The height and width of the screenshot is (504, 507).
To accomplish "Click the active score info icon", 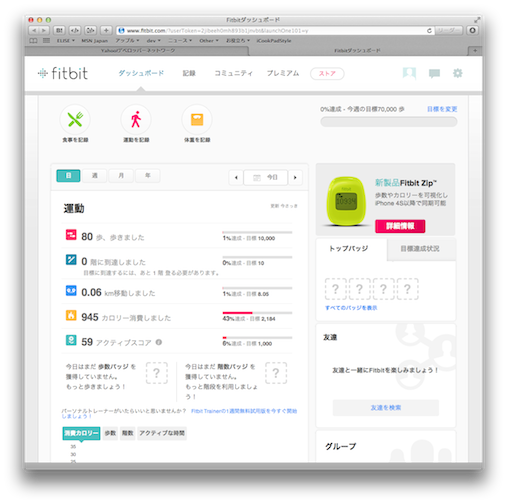I will pos(159,342).
